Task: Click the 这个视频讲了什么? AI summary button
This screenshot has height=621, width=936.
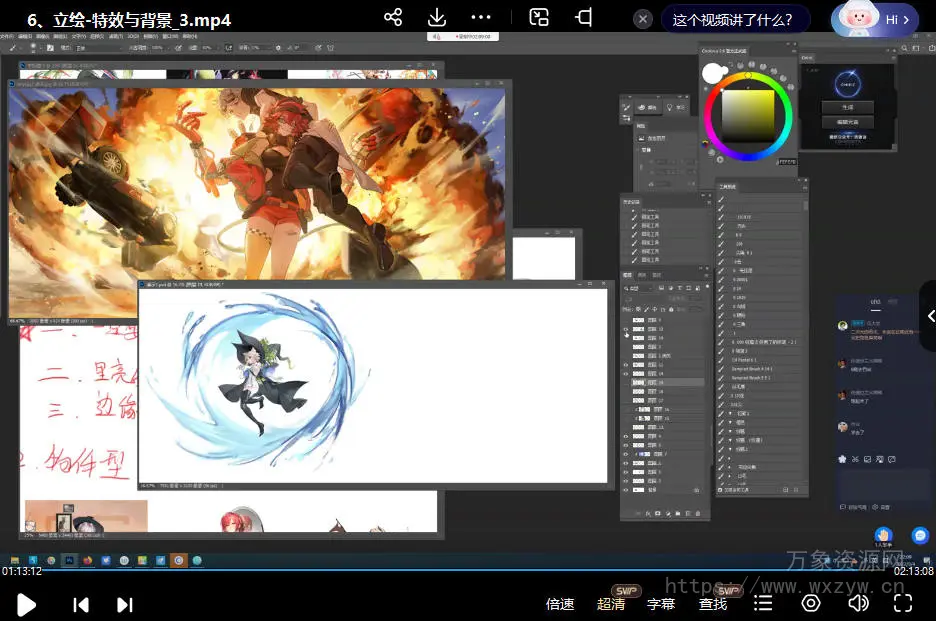Action: pos(733,19)
